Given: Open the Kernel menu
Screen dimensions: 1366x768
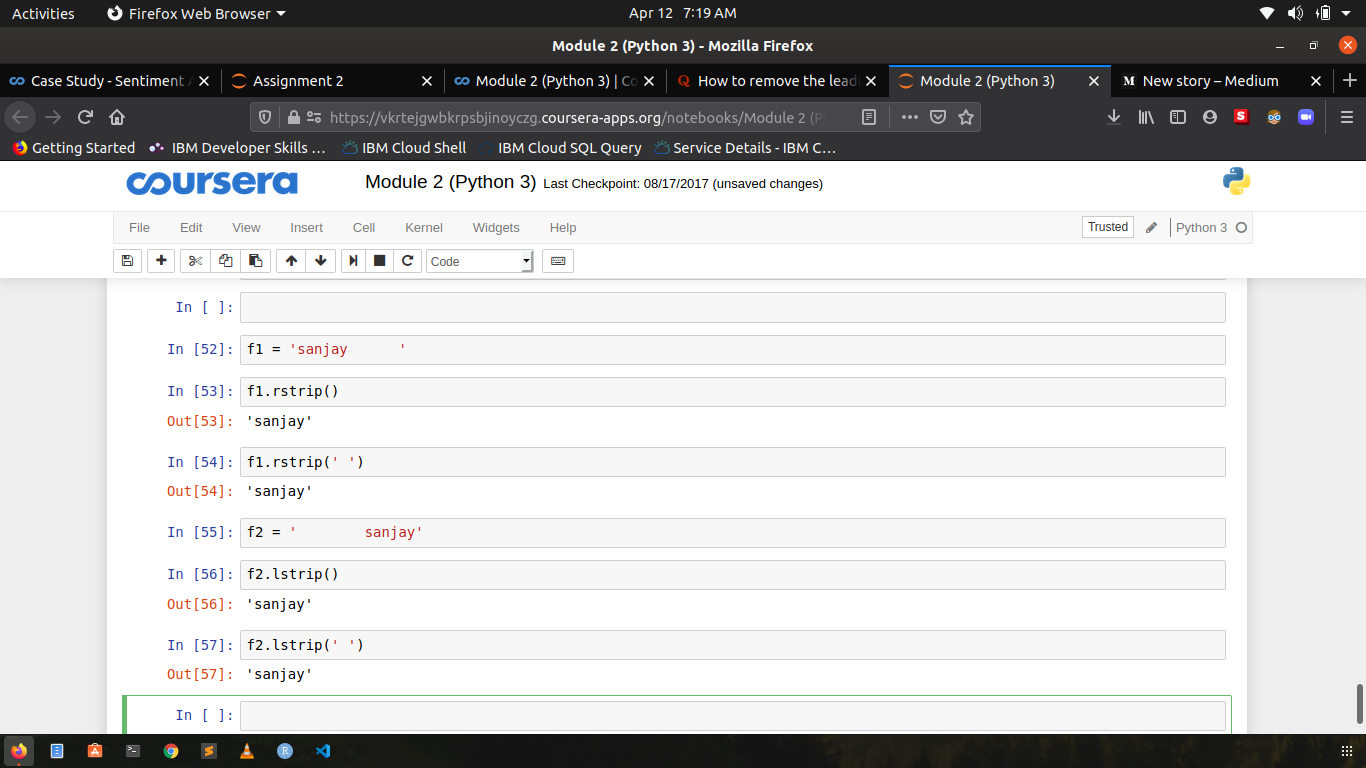Looking at the screenshot, I should pyautogui.click(x=424, y=228).
